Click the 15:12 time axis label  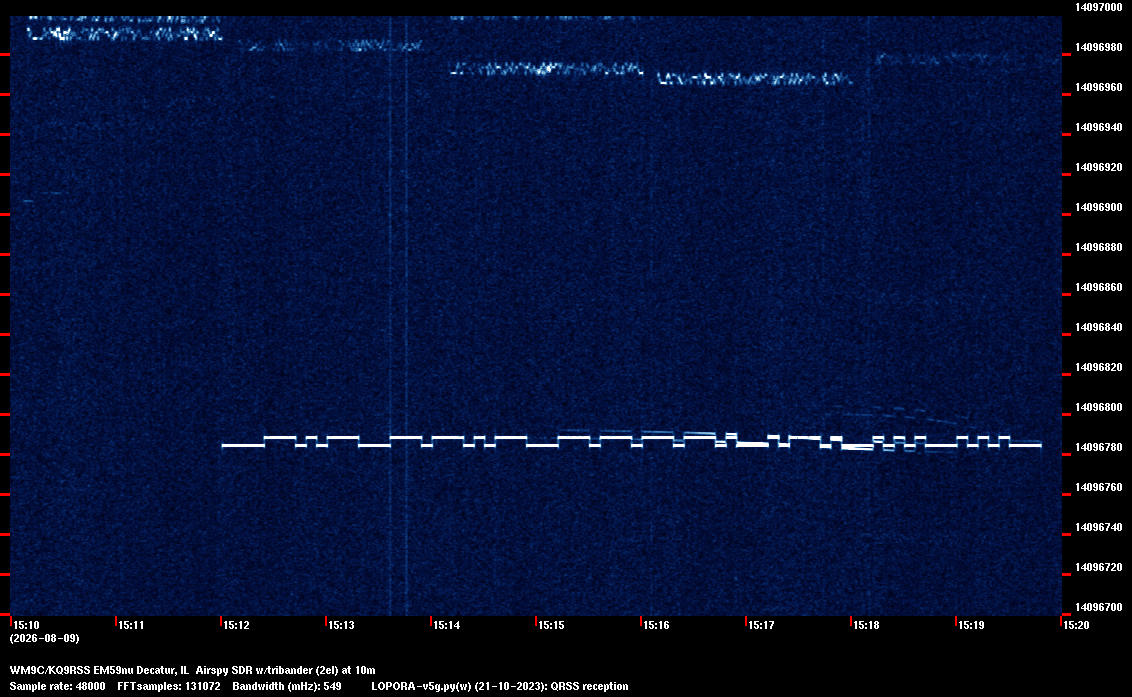coord(237,625)
